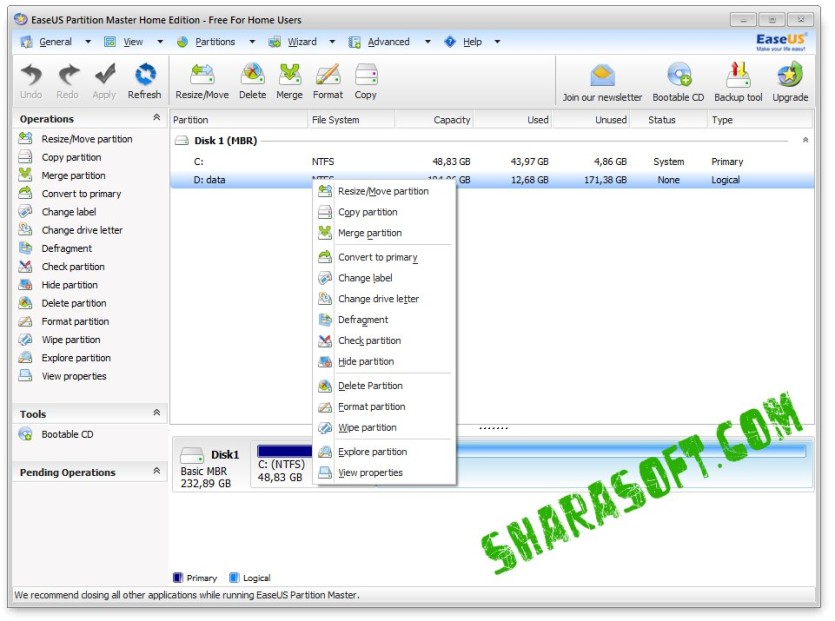Click Resize/Move partition link in Operations
835x621 pixels.
pos(87,139)
